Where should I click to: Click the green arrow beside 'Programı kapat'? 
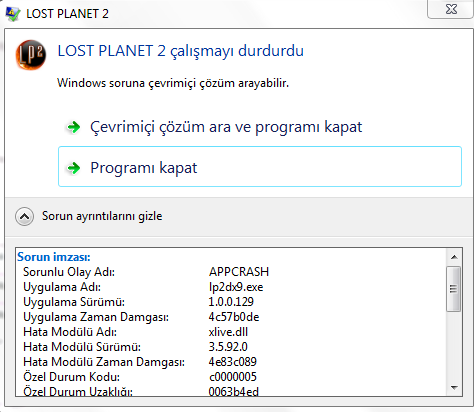point(74,168)
